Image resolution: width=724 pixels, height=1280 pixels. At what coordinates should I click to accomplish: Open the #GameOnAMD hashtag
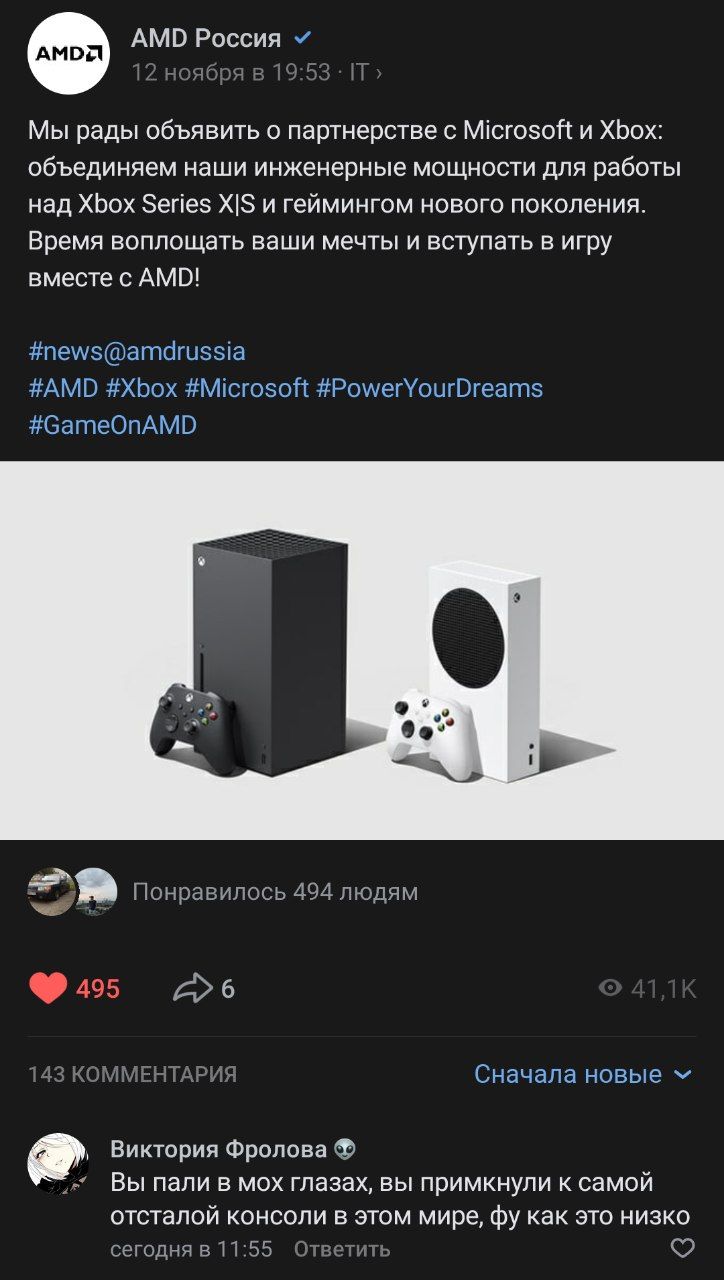point(113,425)
